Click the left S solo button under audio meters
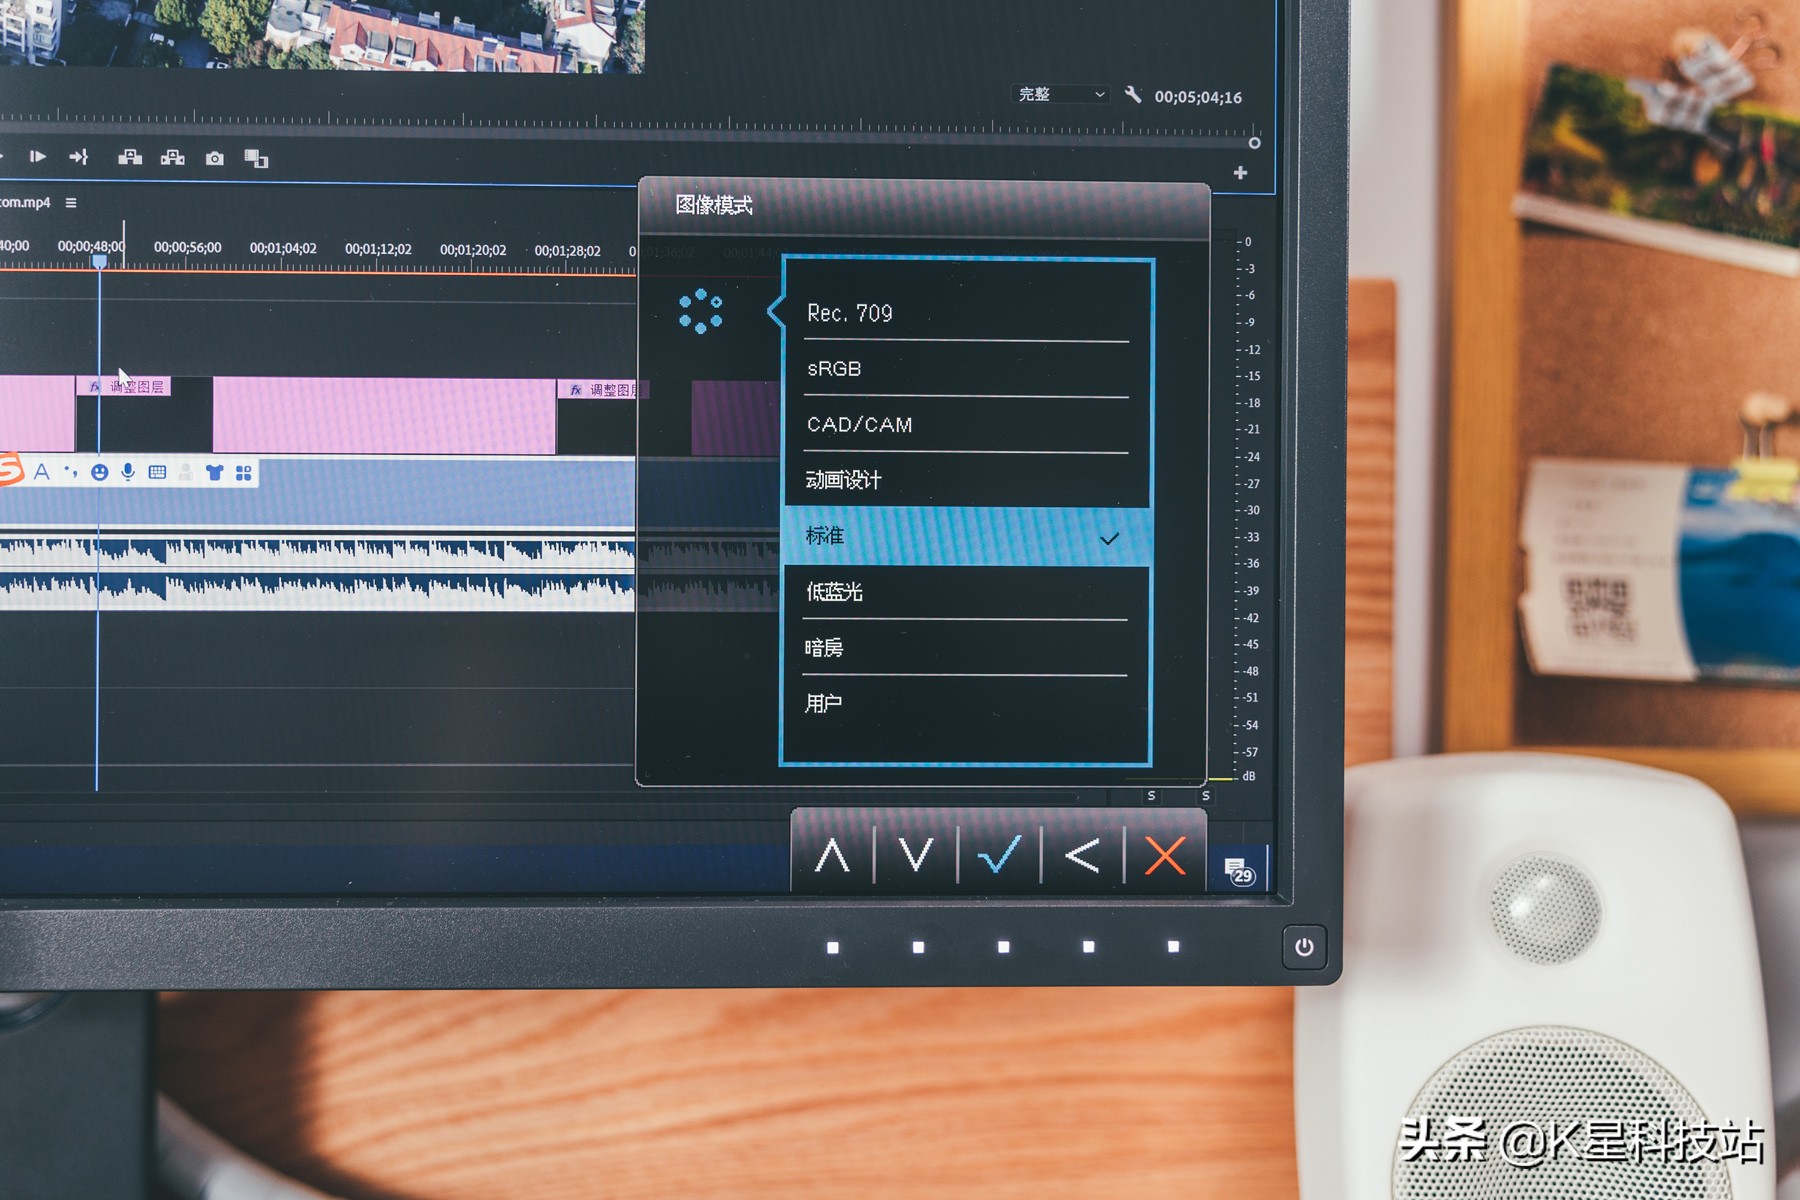1800x1200 pixels. (1152, 796)
